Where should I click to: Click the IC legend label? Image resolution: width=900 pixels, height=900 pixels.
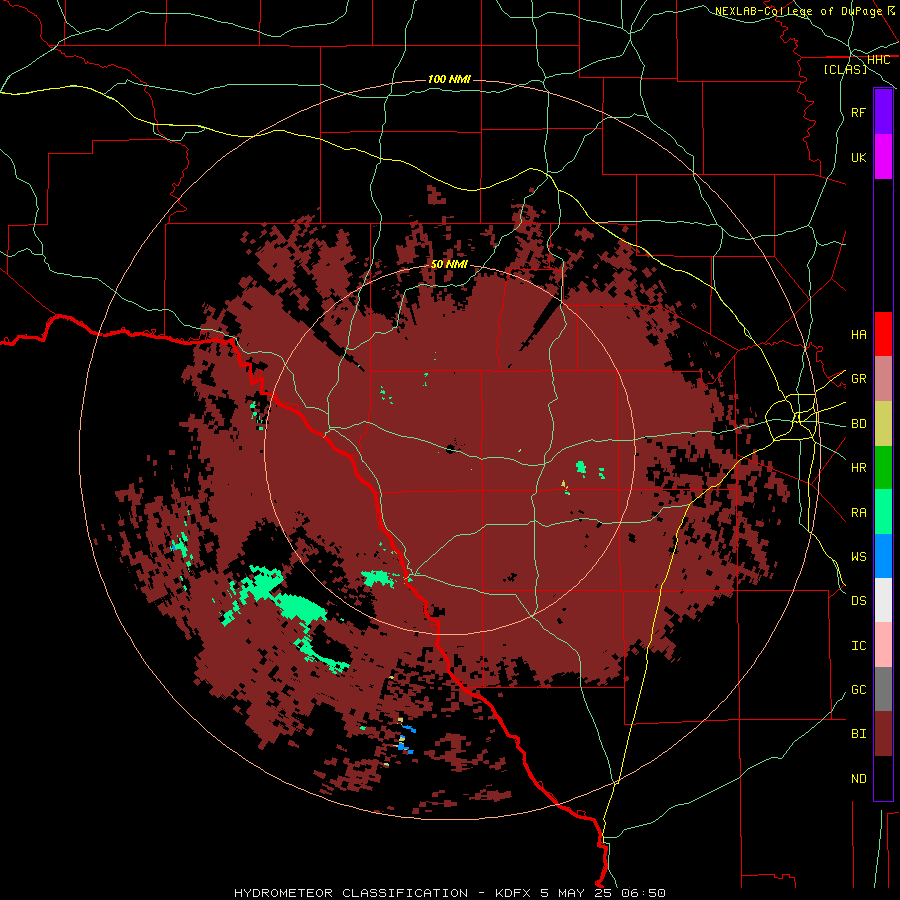(858, 645)
